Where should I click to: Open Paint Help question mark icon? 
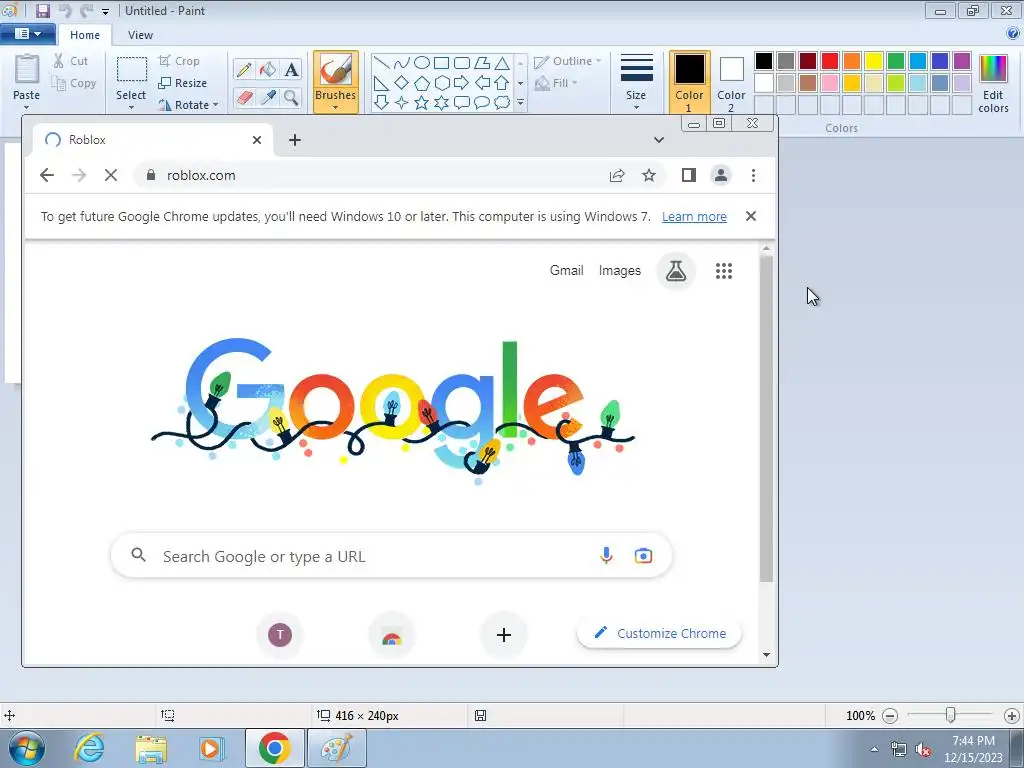point(1013,33)
